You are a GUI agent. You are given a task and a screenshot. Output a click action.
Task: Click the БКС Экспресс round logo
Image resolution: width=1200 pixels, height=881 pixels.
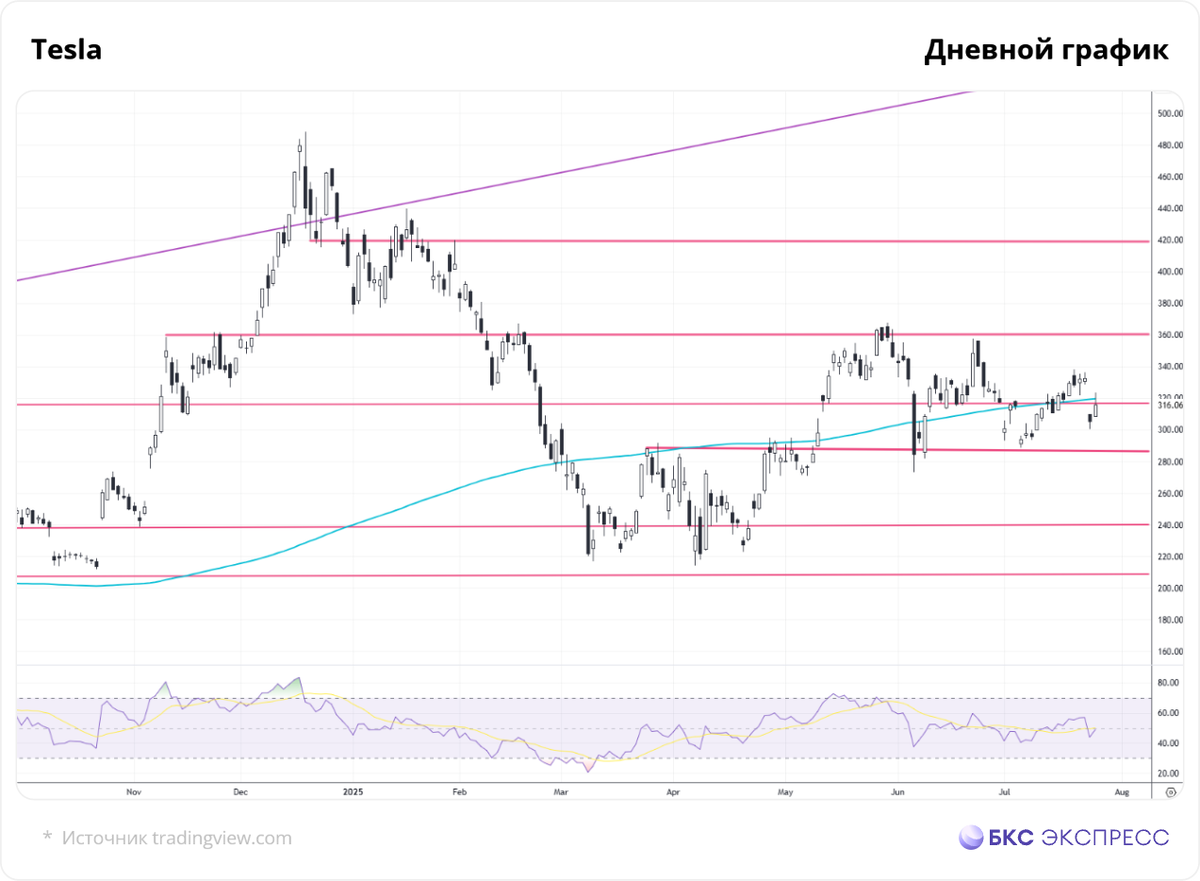(x=973, y=838)
